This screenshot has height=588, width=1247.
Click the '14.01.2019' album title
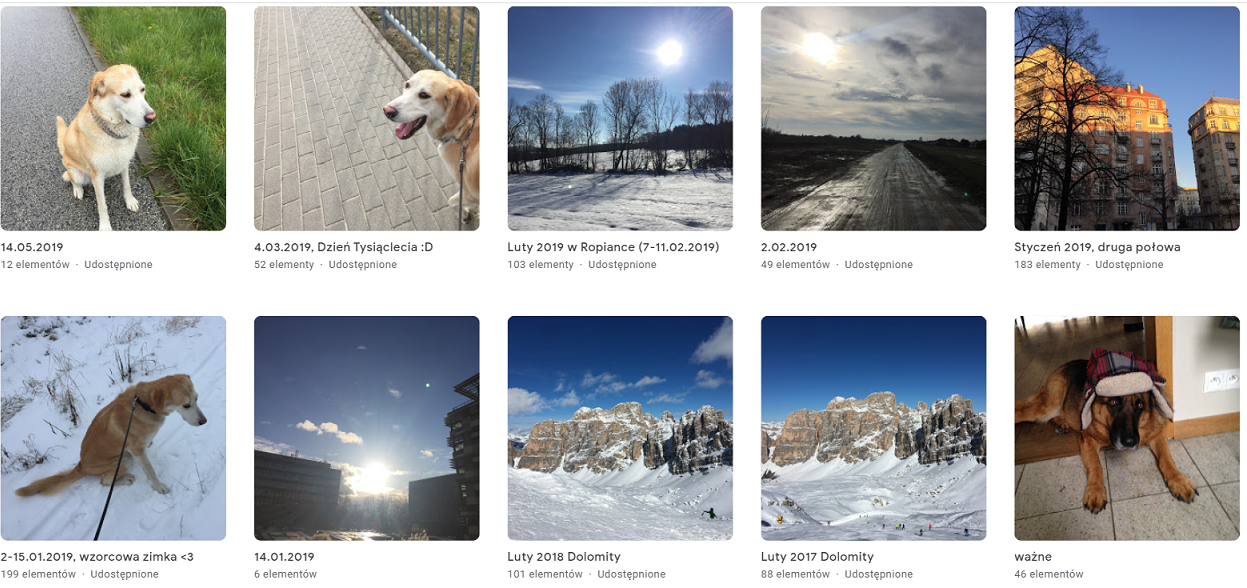tap(284, 557)
